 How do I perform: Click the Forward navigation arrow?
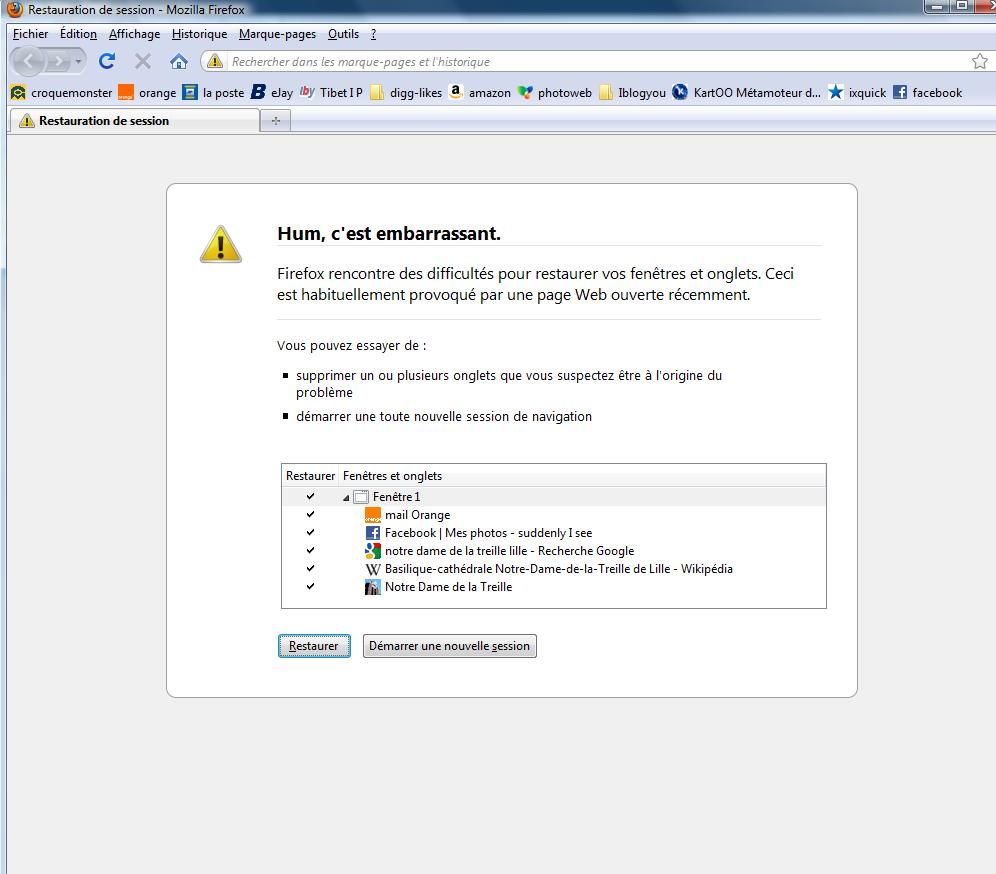(59, 62)
